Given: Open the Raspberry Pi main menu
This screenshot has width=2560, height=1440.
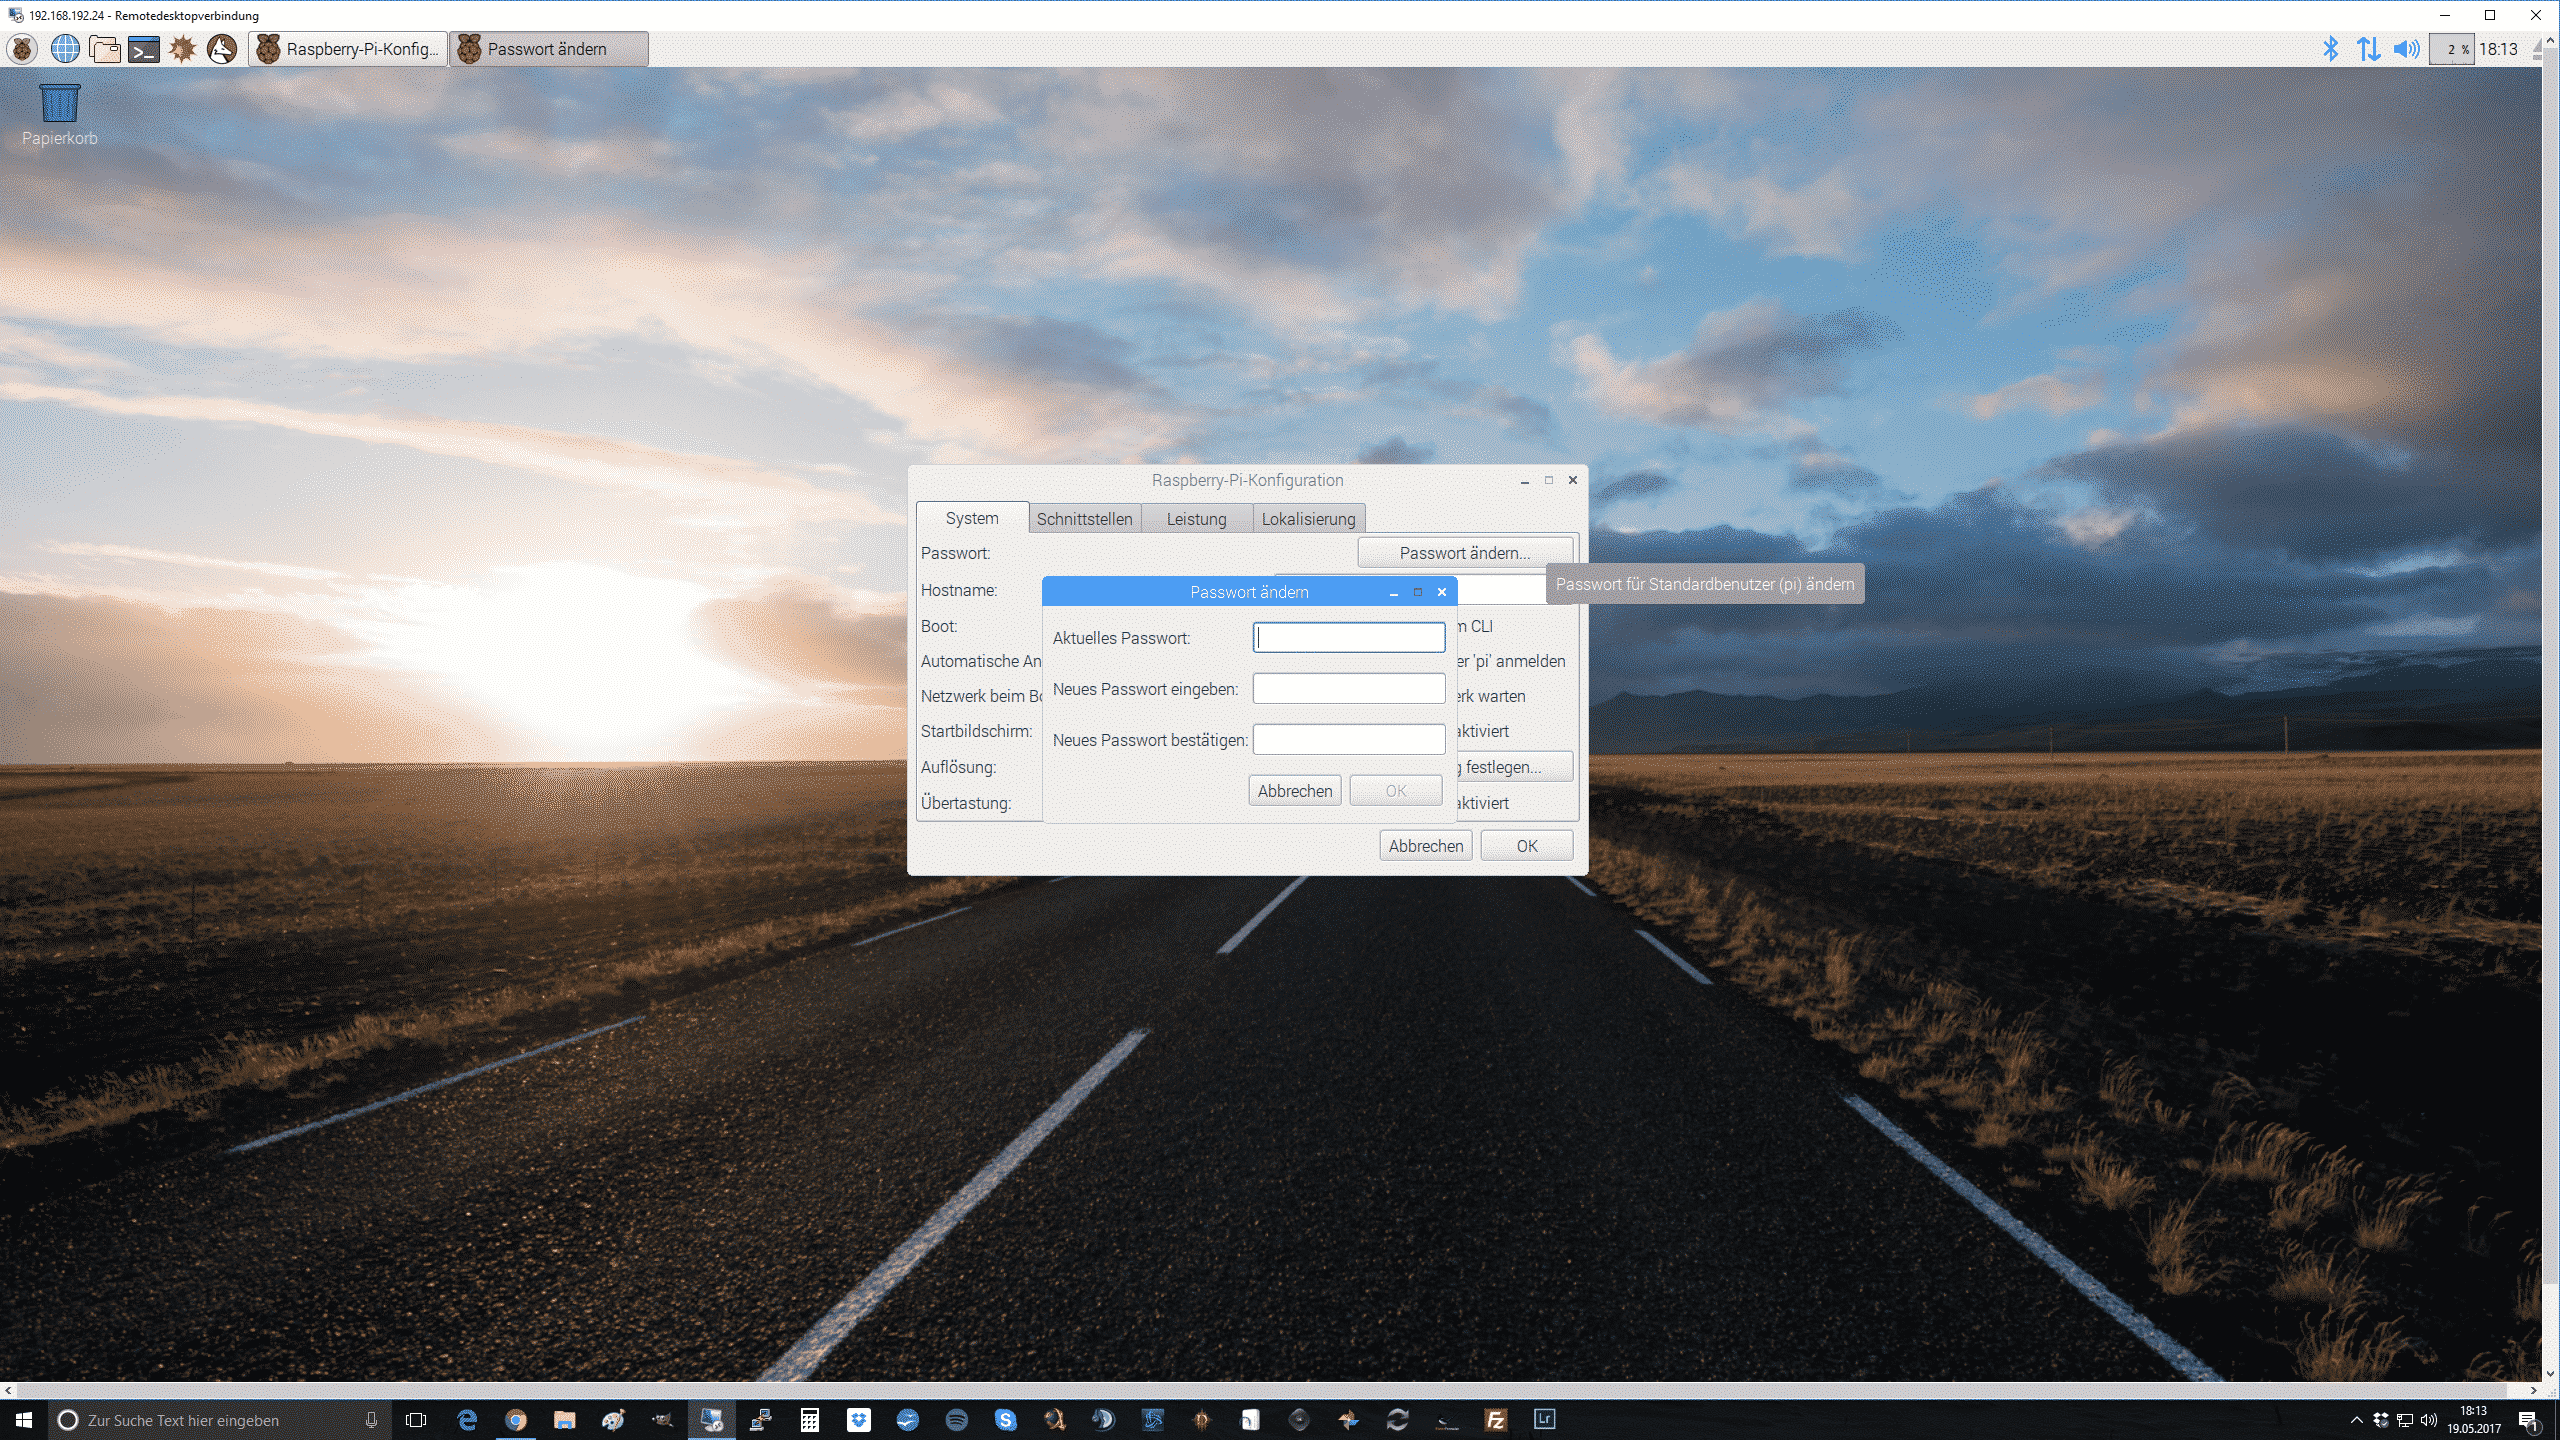Looking at the screenshot, I should (x=23, y=49).
